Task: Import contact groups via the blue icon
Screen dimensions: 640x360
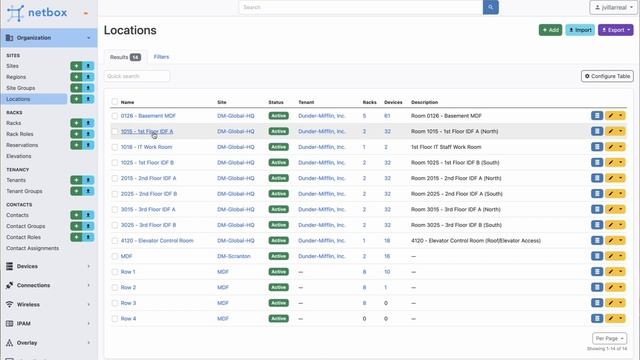Action: [88, 226]
